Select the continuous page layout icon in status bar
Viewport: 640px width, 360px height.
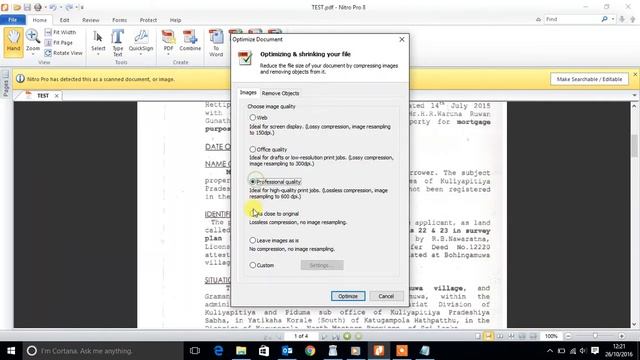[x=488, y=336]
